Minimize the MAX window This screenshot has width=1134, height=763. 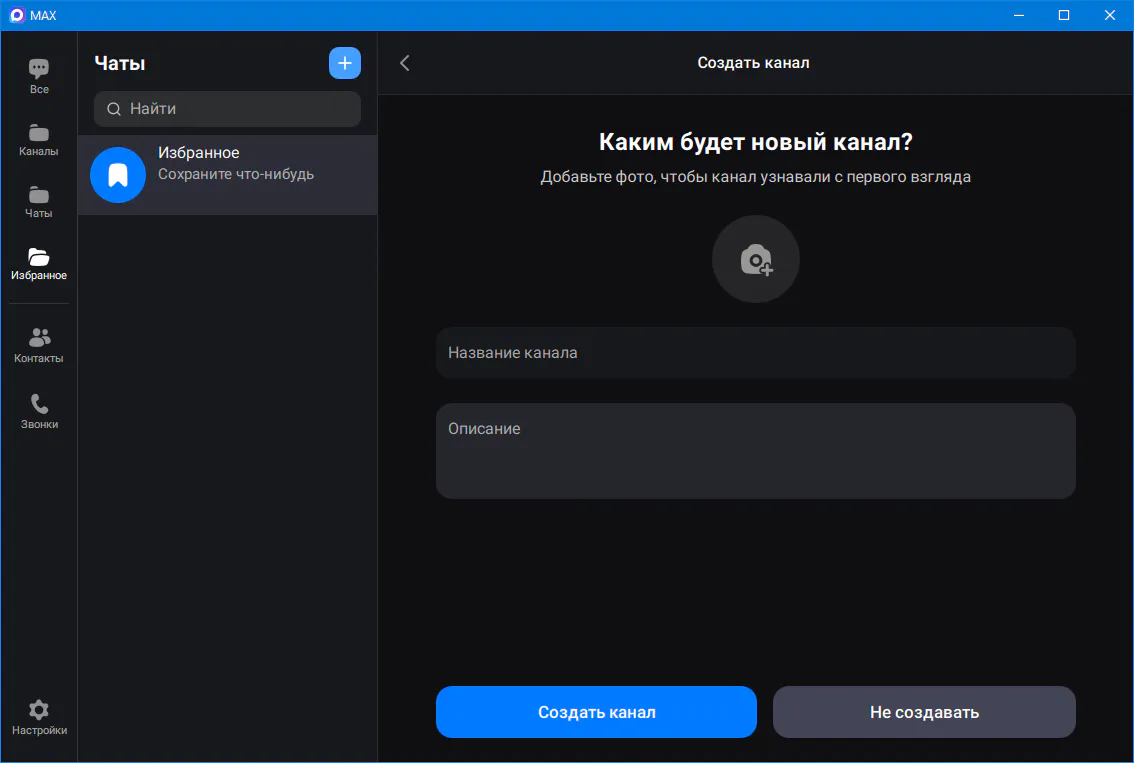coord(1019,15)
